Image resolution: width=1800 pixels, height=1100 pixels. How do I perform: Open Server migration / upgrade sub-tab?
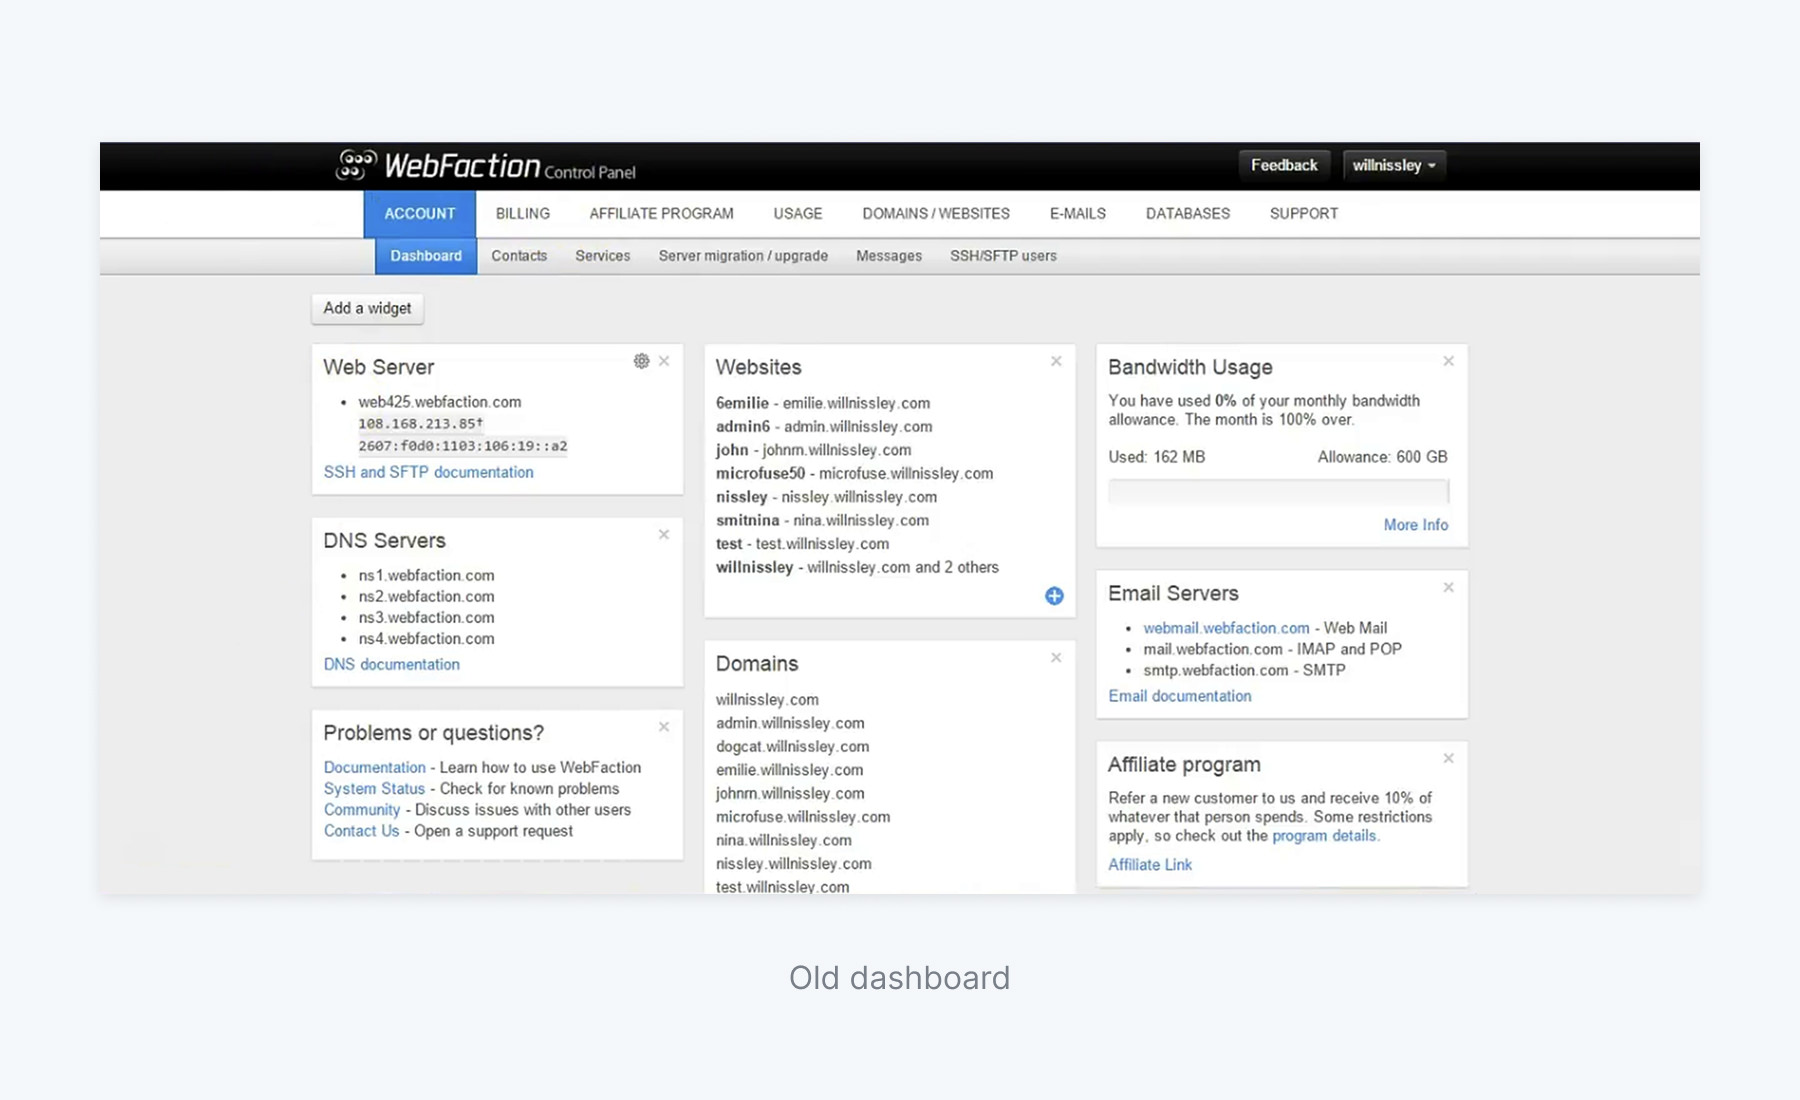click(743, 256)
